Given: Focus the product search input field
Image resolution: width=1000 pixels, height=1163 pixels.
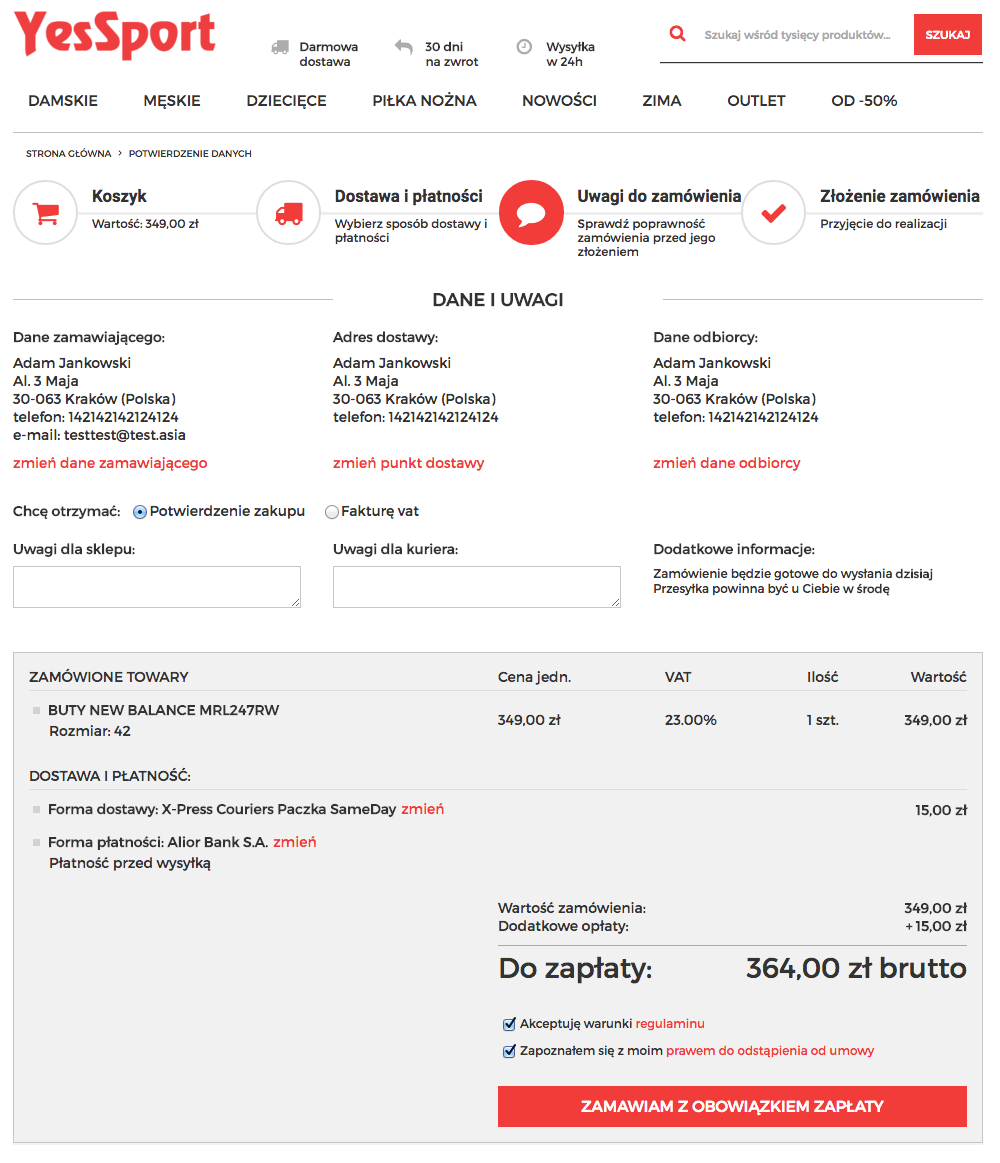Looking at the screenshot, I should click(x=797, y=35).
